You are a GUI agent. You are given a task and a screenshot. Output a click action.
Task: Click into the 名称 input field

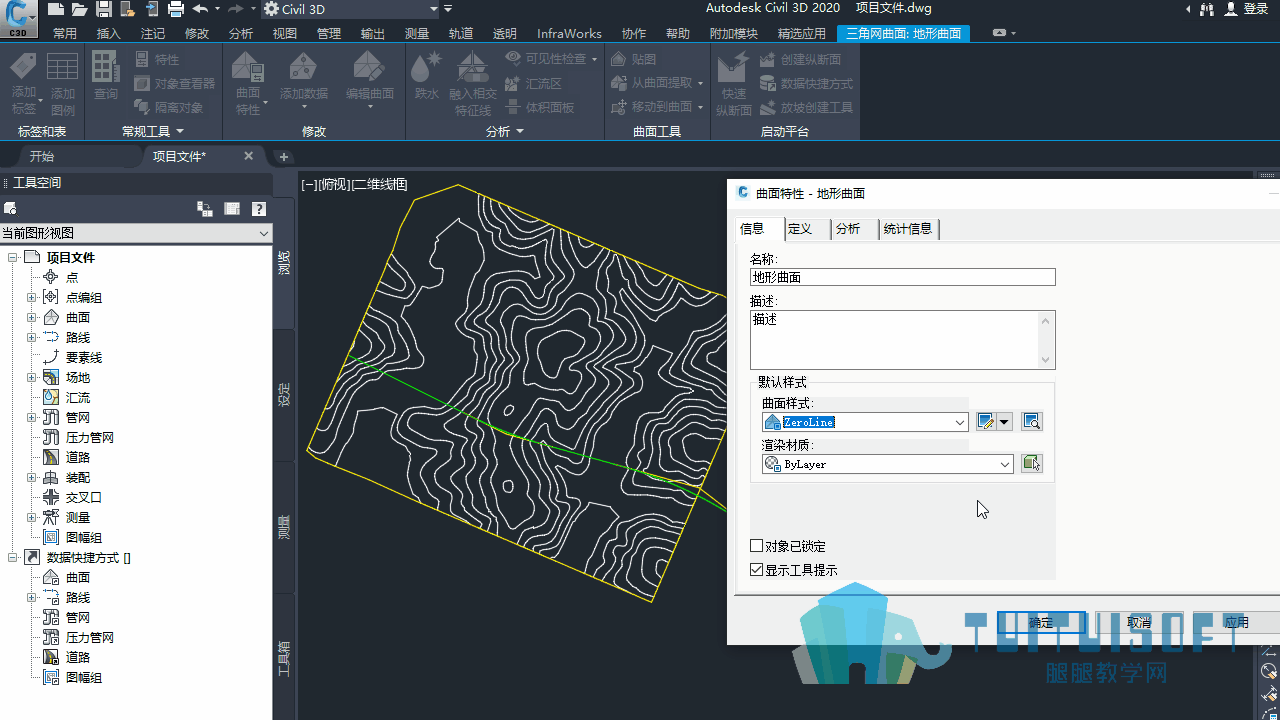click(x=903, y=277)
